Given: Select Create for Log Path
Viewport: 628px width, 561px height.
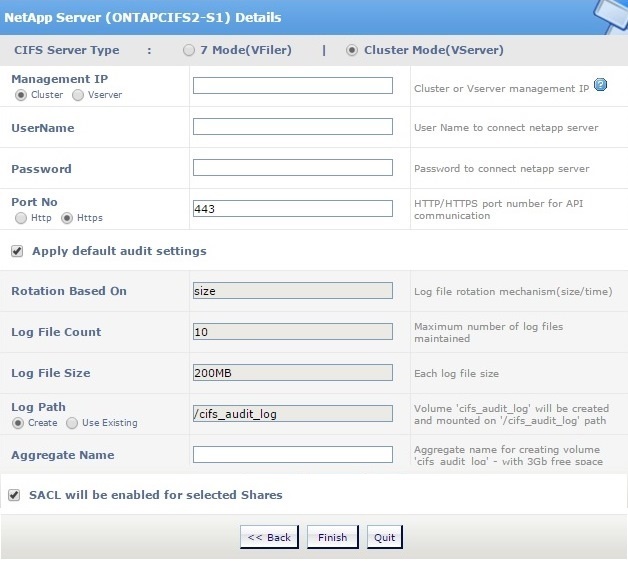Looking at the screenshot, I should [x=18, y=423].
